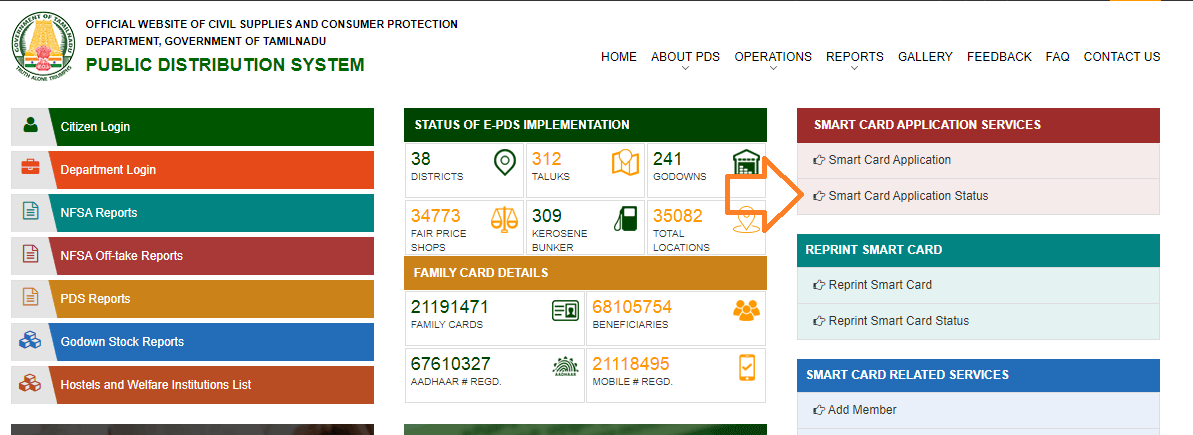Expand the Reports dropdown menu
Screen dimensions: 1193x435
854,57
